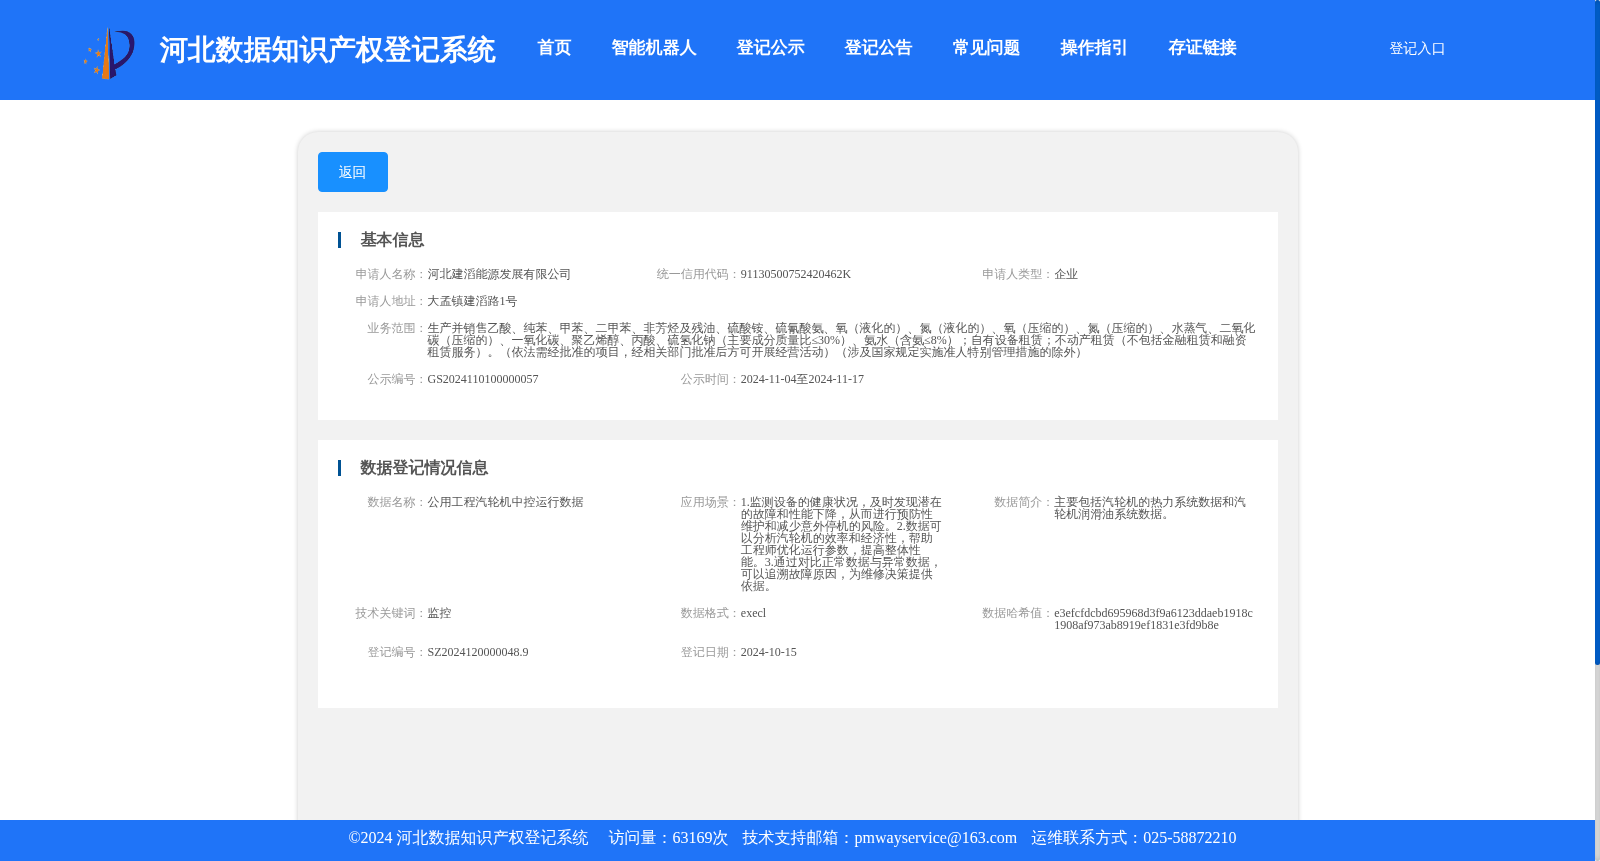Click registration date 2024-10-15

[769, 652]
